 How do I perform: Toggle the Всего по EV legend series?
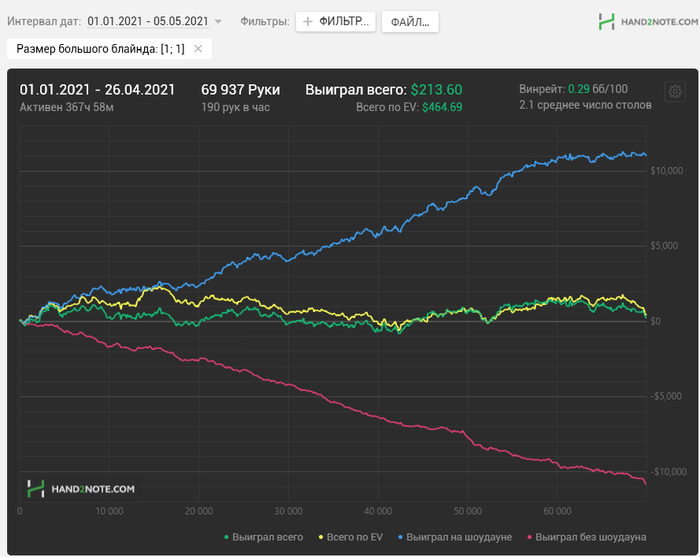350,537
